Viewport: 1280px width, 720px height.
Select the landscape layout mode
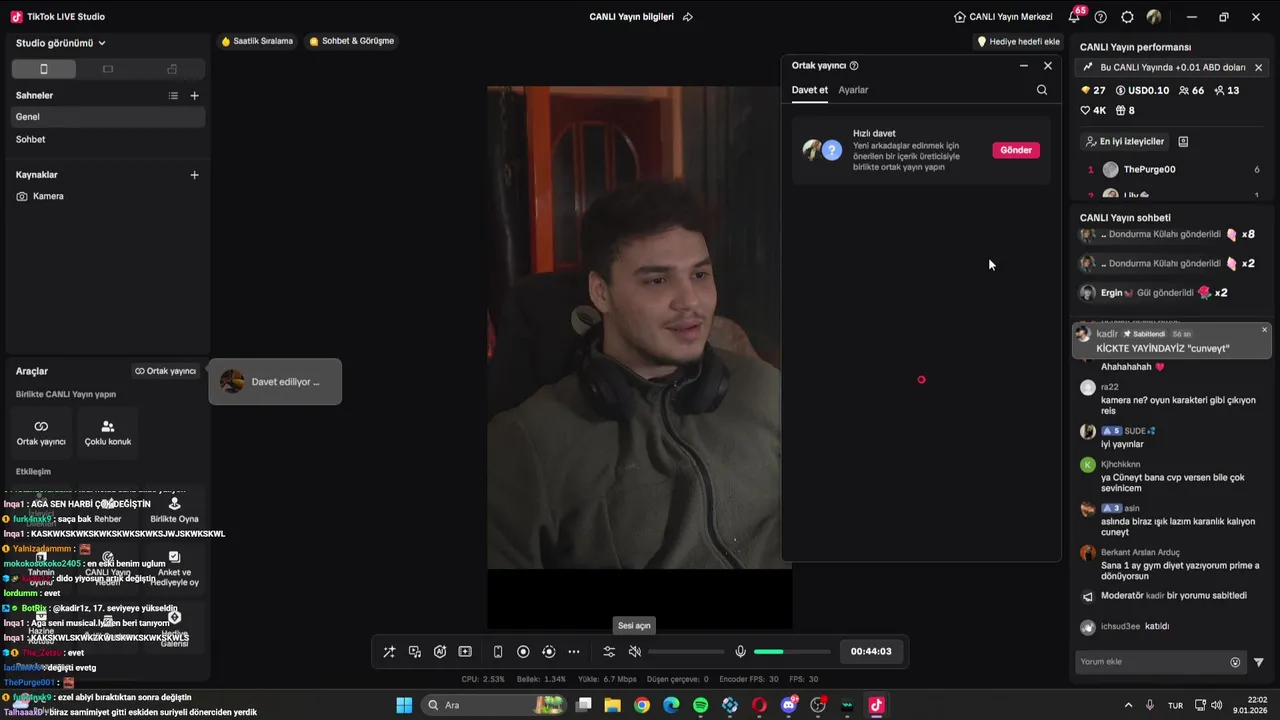(108, 69)
